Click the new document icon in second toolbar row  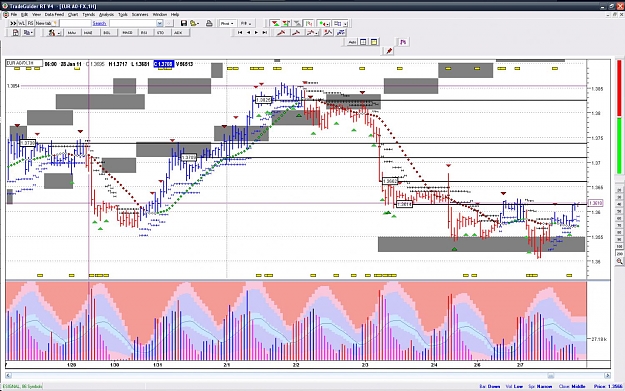click(16, 33)
